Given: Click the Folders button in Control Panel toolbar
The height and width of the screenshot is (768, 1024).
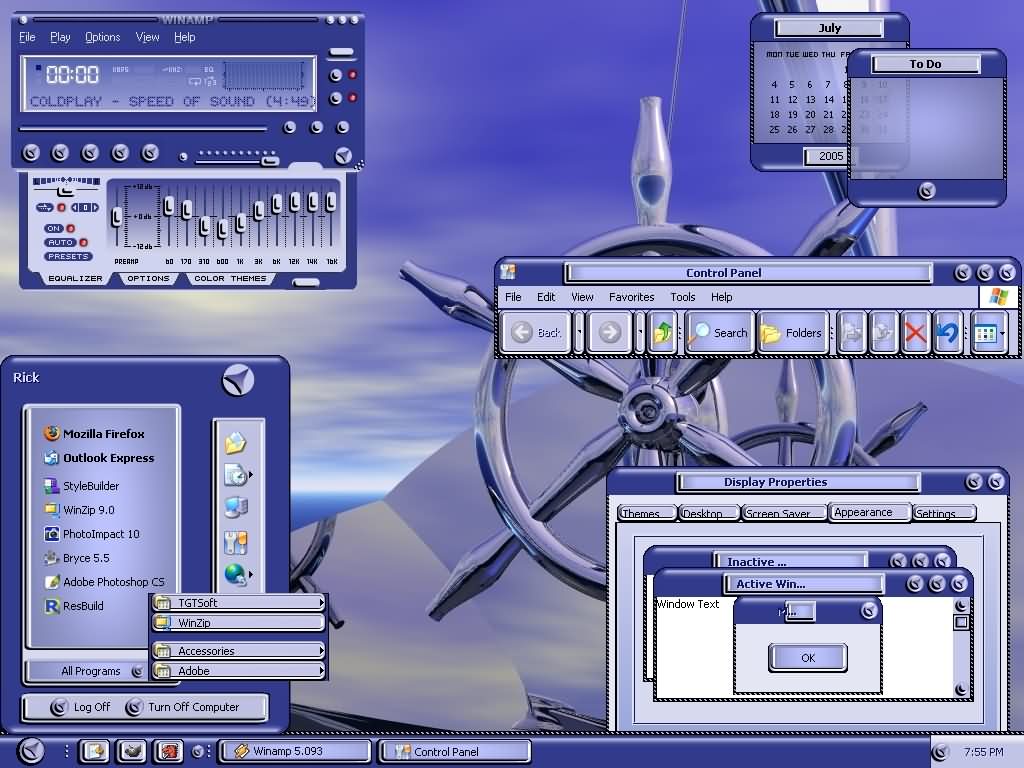Looking at the screenshot, I should point(792,333).
